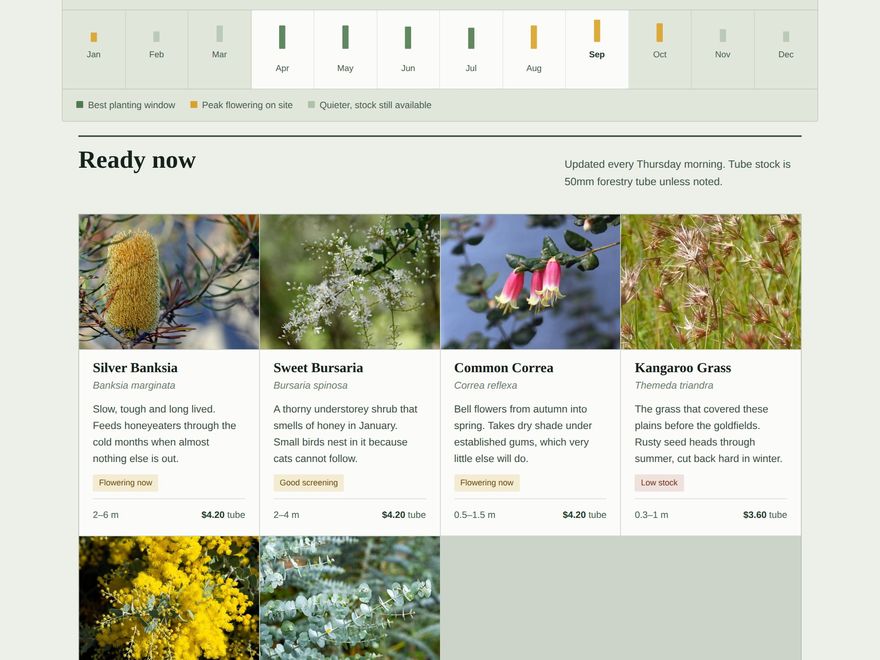
Task: Click the $4.20 tube price on Sweet Bursaria
Action: click(404, 515)
